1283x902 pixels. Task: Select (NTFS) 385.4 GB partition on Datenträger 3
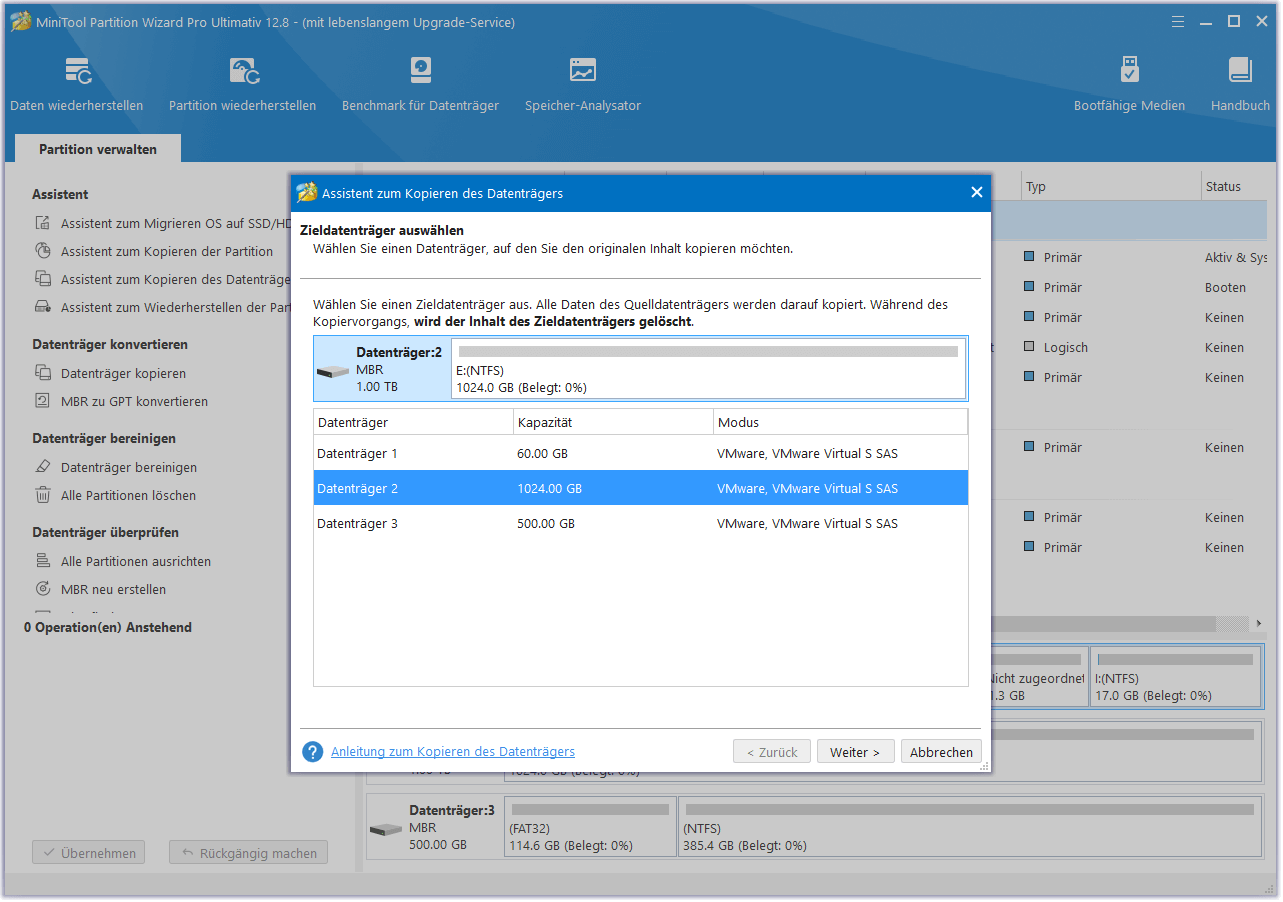(970, 826)
